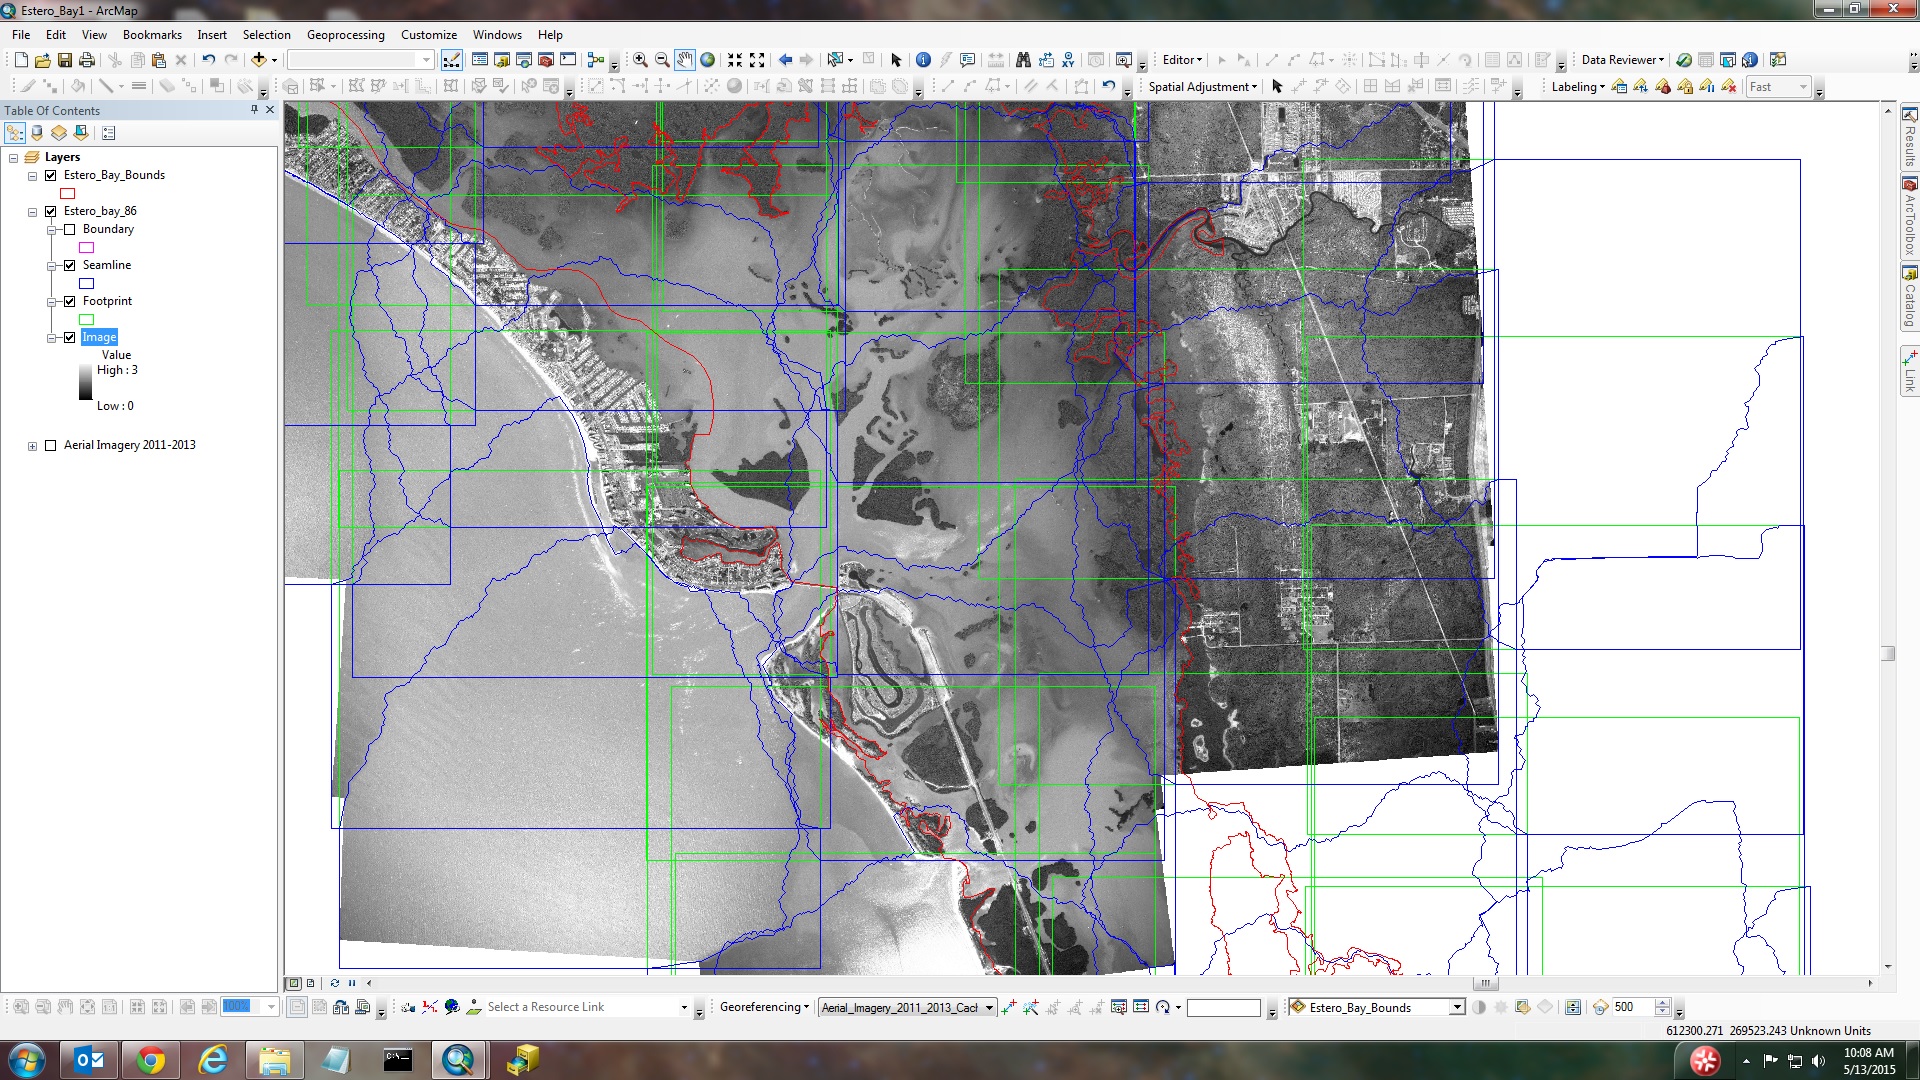The height and width of the screenshot is (1080, 1920).
Task: Open the Spatial Adjustment menu button
Action: (x=1202, y=87)
